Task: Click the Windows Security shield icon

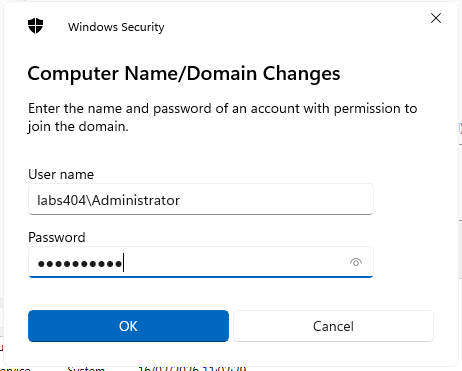Action: click(x=35, y=26)
